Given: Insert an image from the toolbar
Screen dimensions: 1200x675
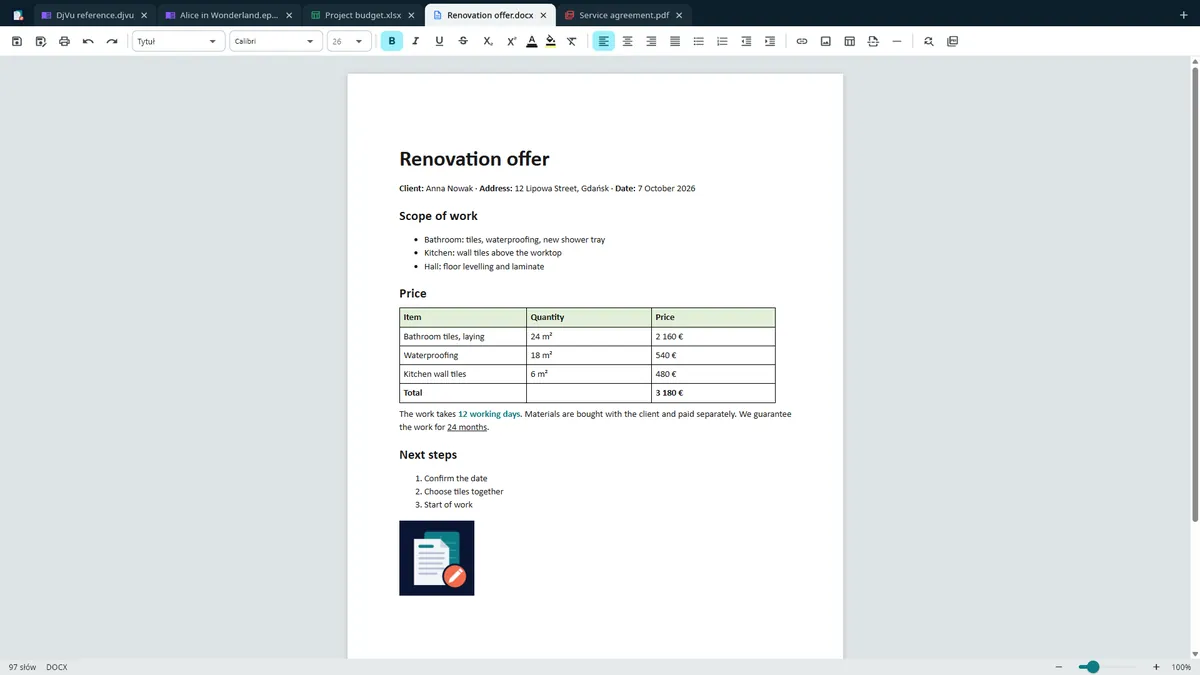Looking at the screenshot, I should (x=826, y=41).
